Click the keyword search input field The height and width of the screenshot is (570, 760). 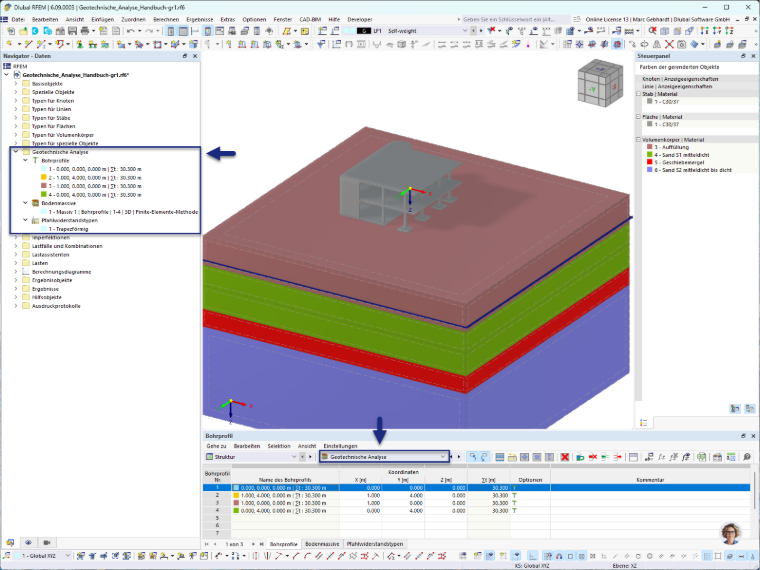coord(515,19)
